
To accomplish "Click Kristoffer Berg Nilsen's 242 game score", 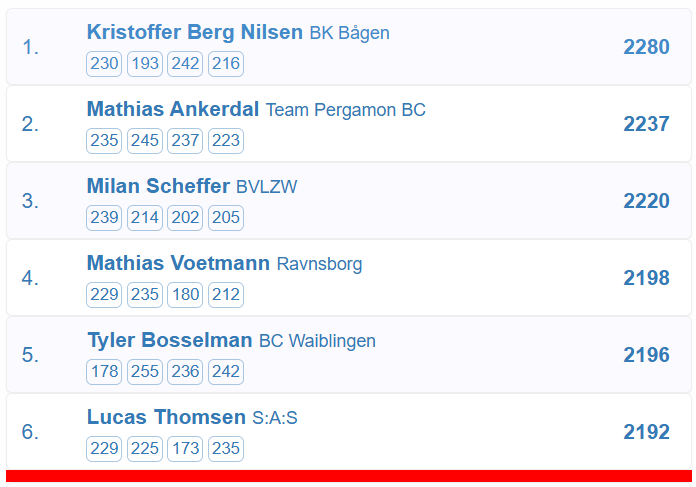I will (185, 64).
